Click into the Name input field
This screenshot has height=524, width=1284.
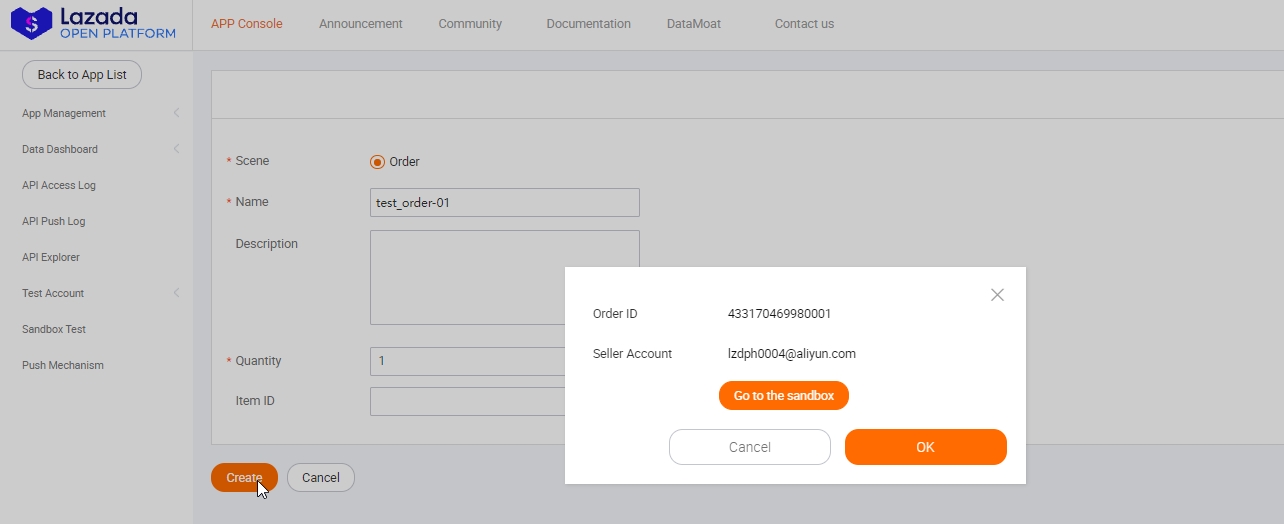[x=504, y=203]
